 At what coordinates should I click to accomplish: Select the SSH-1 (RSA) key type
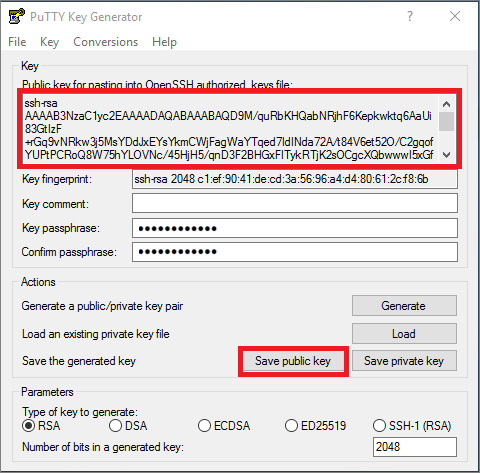pyautogui.click(x=412, y=426)
